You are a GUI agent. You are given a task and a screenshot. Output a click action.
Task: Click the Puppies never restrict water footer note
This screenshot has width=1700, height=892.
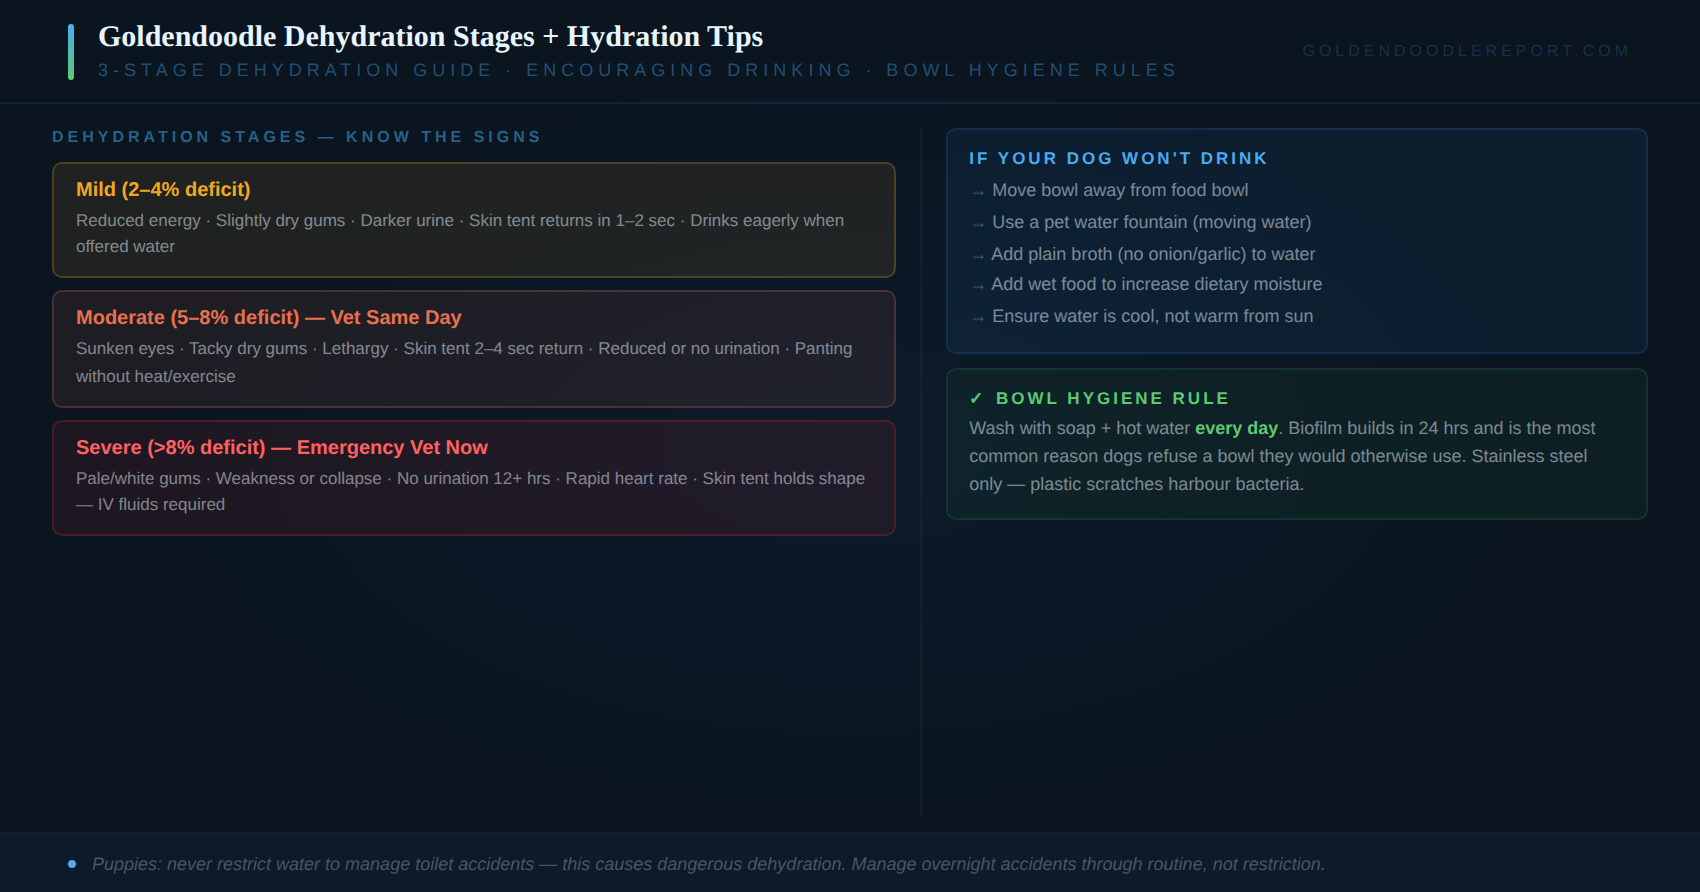[x=708, y=864]
